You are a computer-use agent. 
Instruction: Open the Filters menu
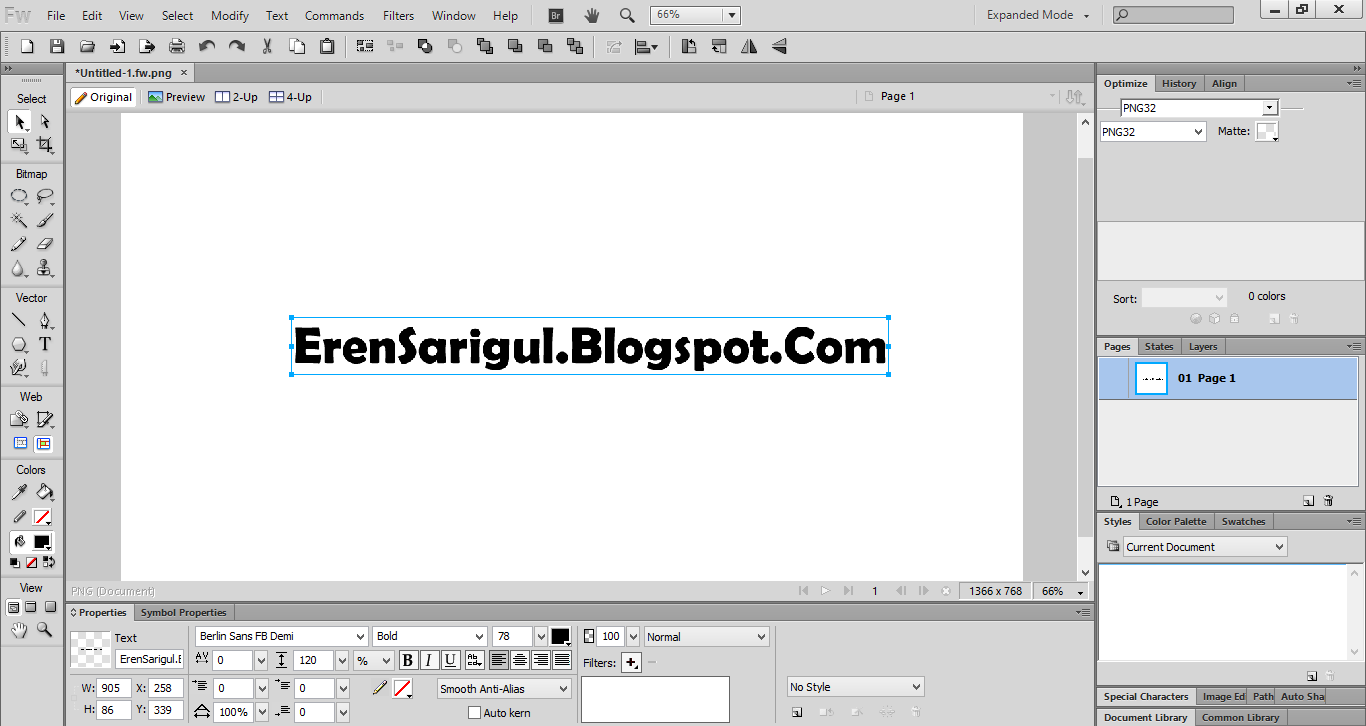coord(398,15)
